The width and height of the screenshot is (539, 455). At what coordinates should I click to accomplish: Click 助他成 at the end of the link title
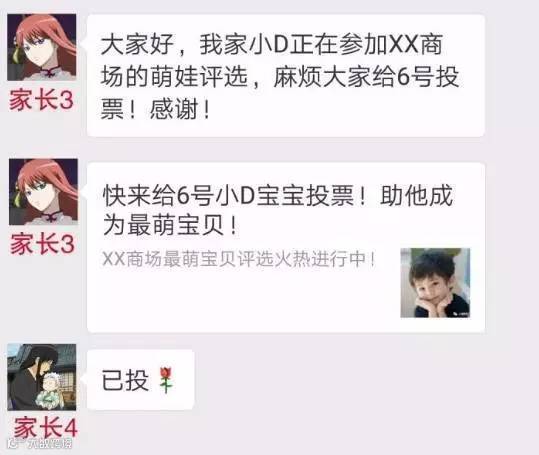(x=416, y=196)
